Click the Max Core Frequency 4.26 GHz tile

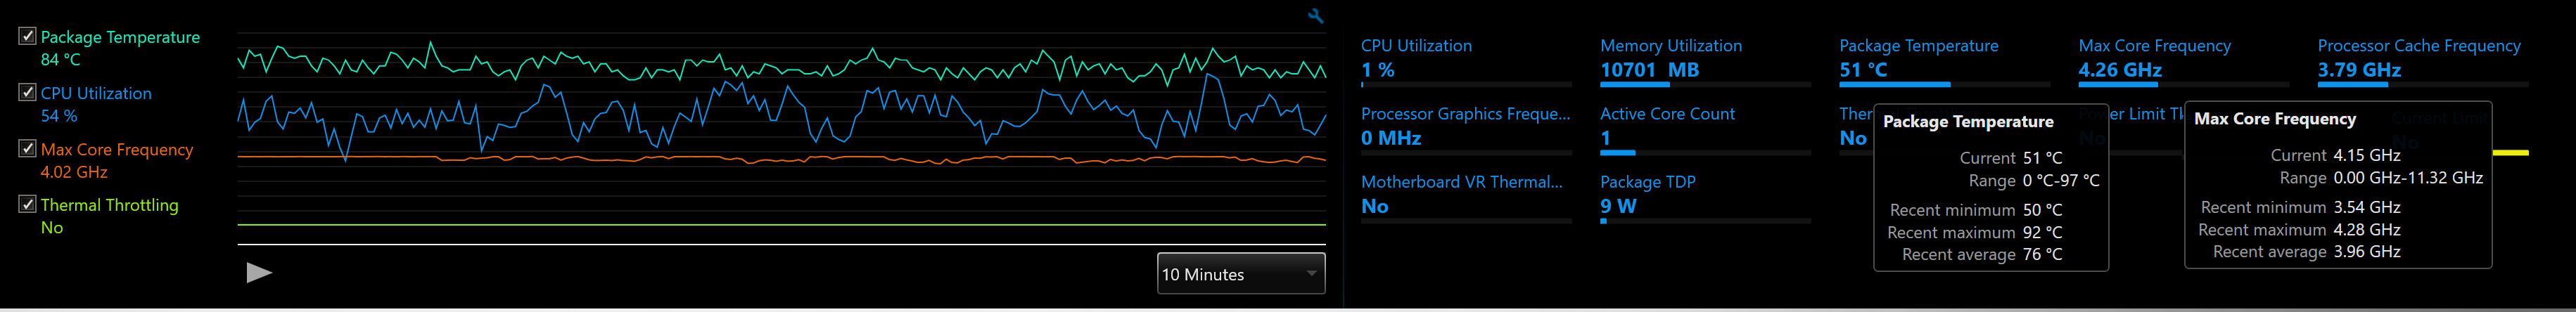[x=2183, y=62]
